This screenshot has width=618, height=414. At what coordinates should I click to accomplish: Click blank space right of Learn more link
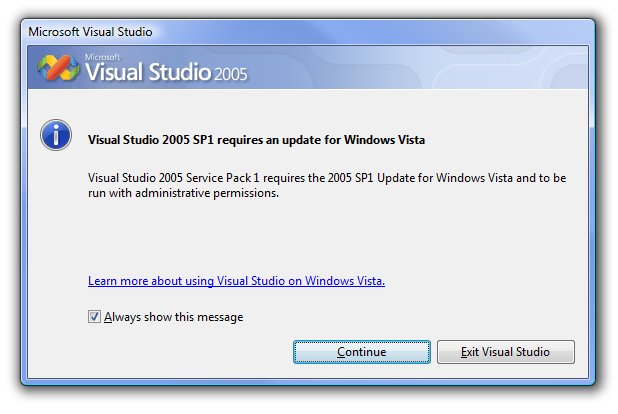[480, 281]
